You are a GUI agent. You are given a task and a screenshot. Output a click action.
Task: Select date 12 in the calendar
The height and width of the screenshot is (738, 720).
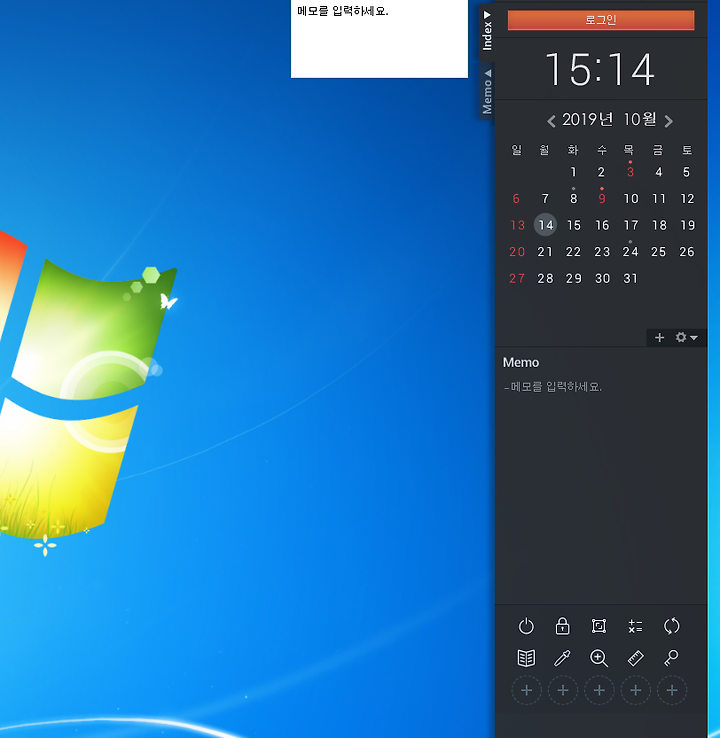688,199
